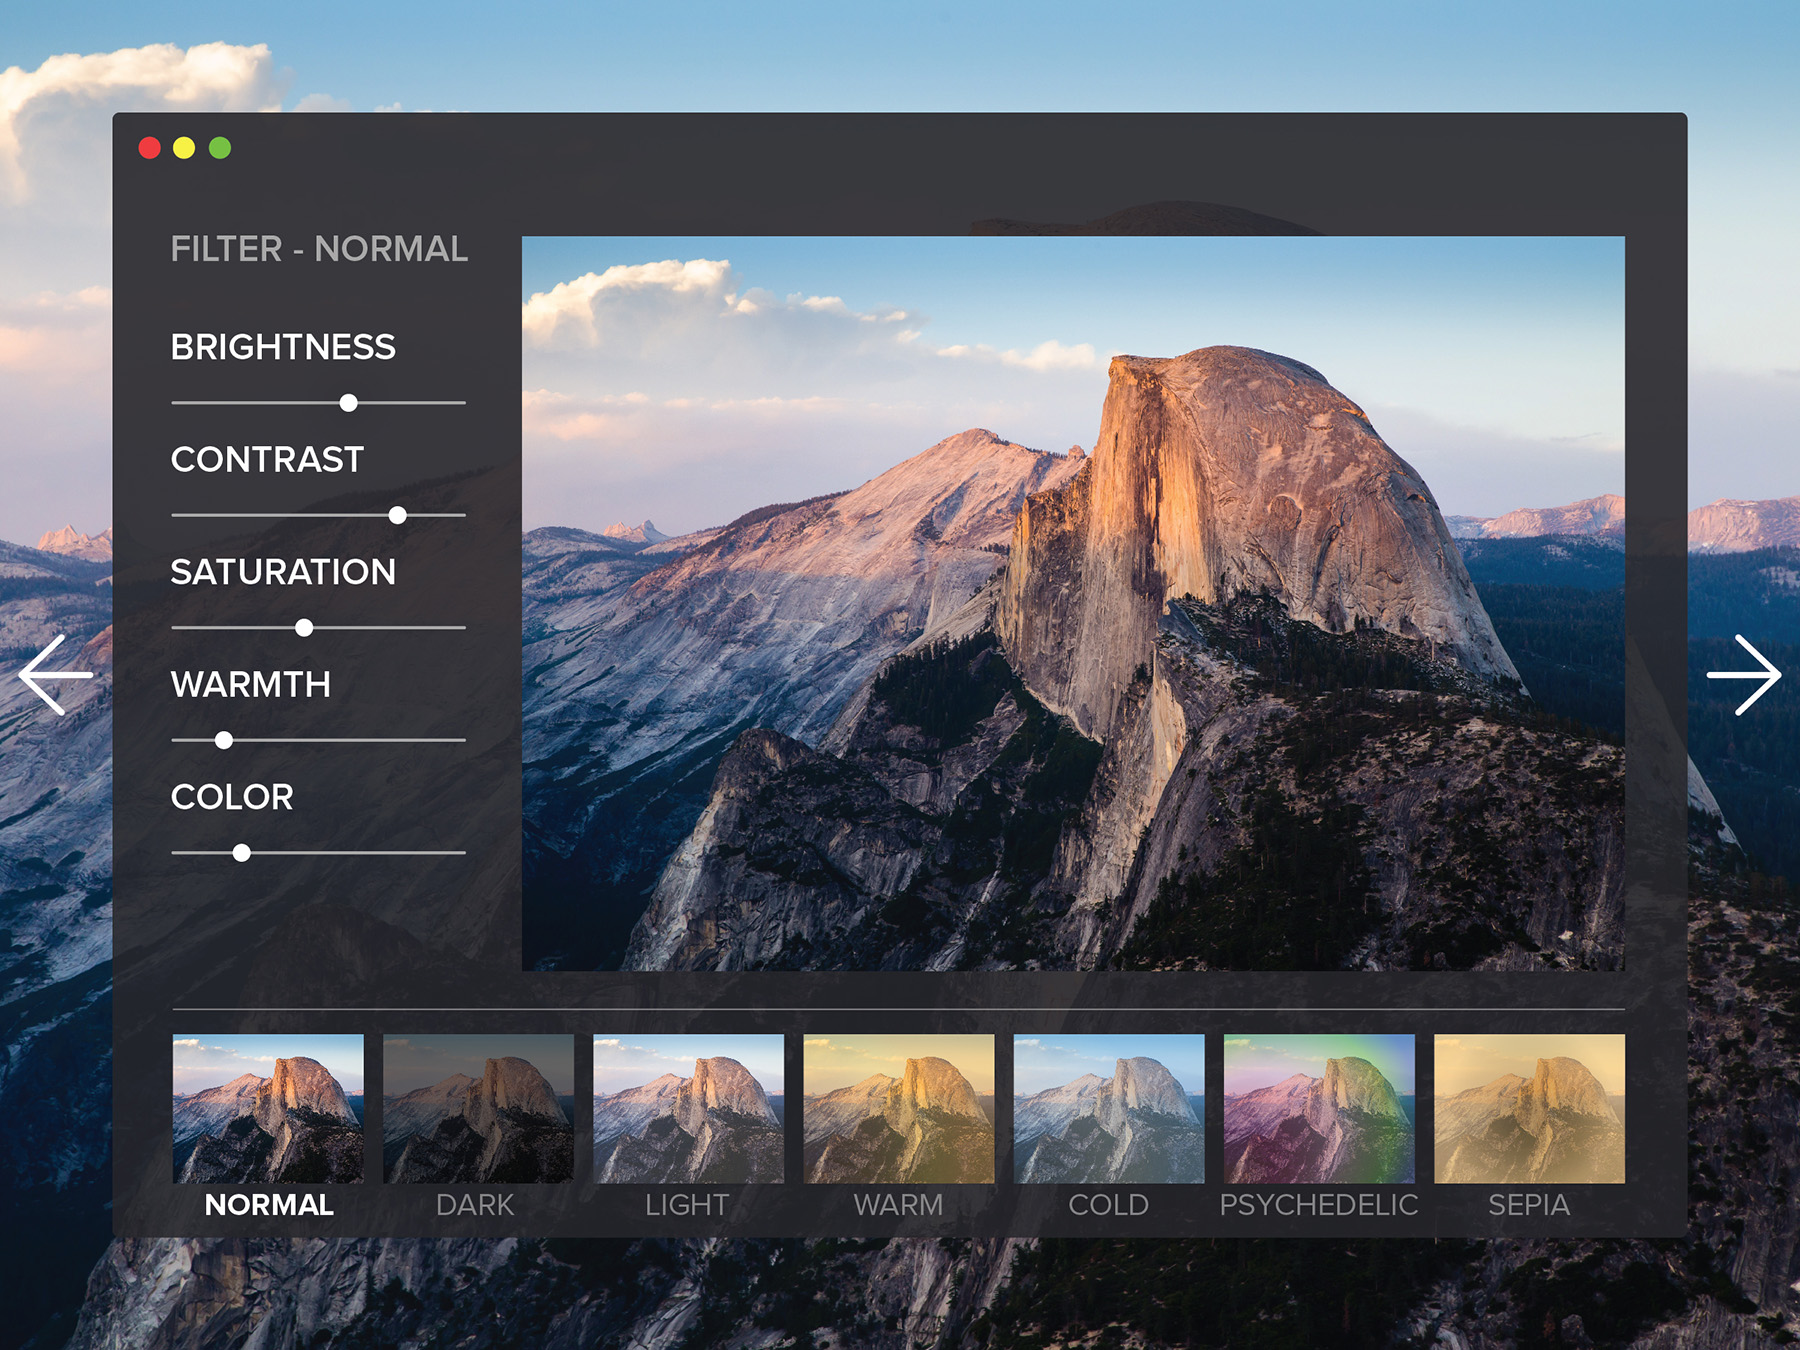Image resolution: width=1800 pixels, height=1350 pixels.
Task: Maximize the window with the green button
Action: click(x=220, y=148)
